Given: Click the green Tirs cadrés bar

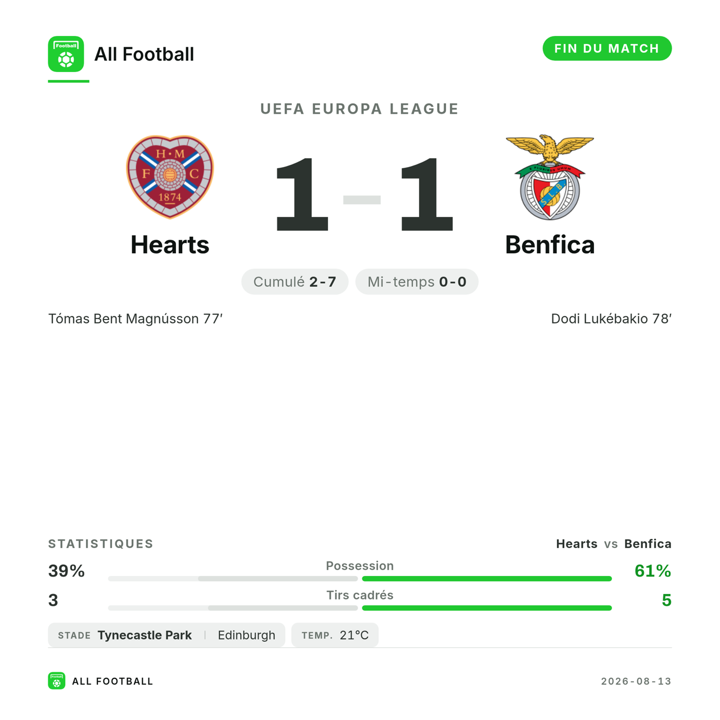Looking at the screenshot, I should pos(487,608).
